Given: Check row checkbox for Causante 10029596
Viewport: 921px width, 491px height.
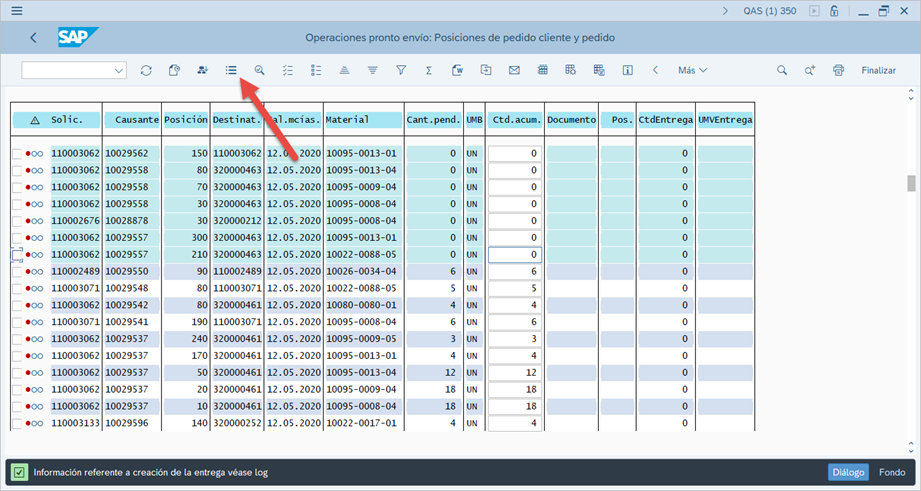Looking at the screenshot, I should pos(17,423).
